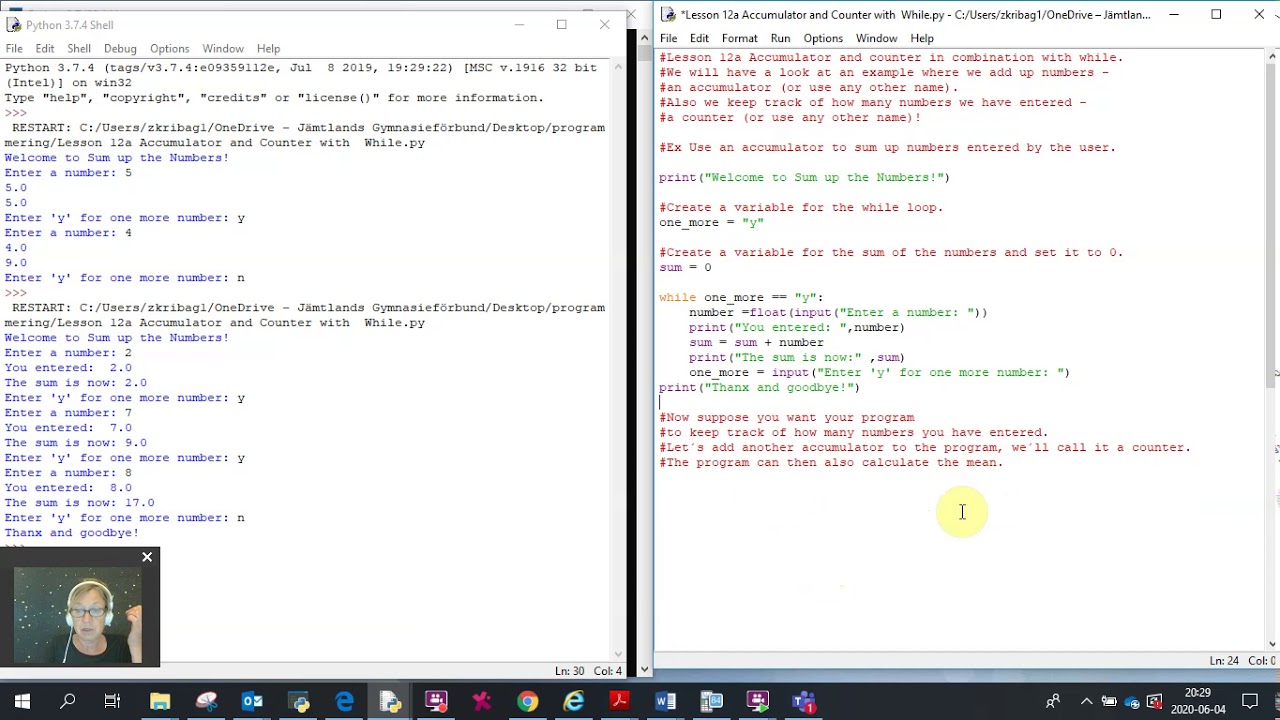Image resolution: width=1280 pixels, height=720 pixels.
Task: Open the People icon in system tray
Action: click(x=1053, y=701)
